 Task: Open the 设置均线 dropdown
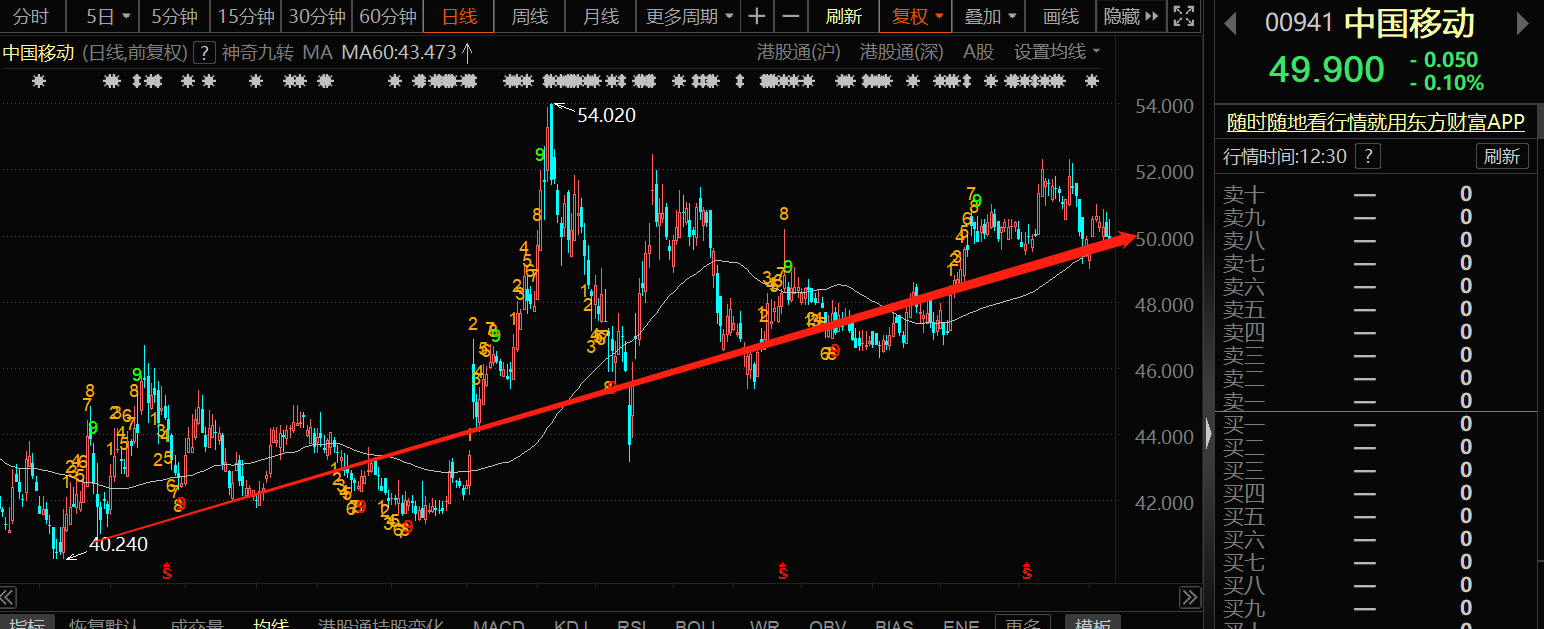pyautogui.click(x=1057, y=52)
